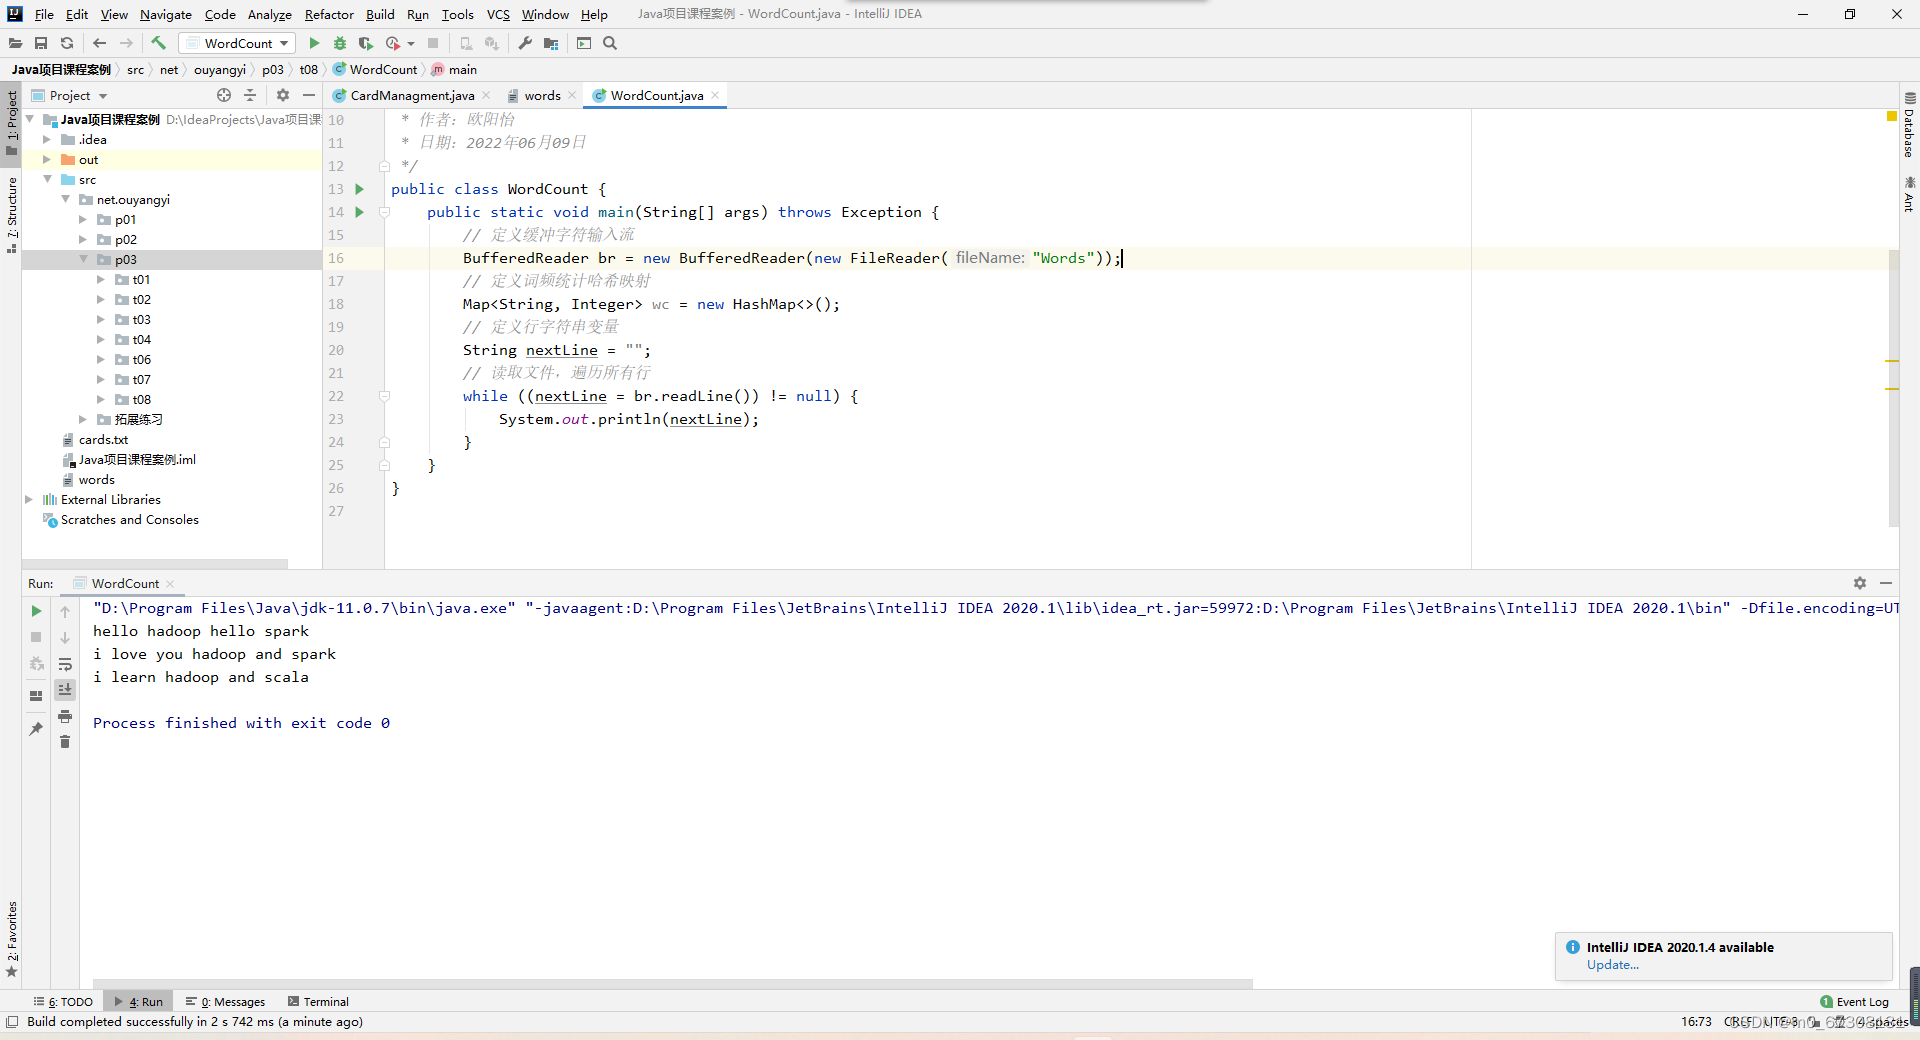The image size is (1920, 1040).
Task: Expand External Libraries node
Action: click(29, 500)
